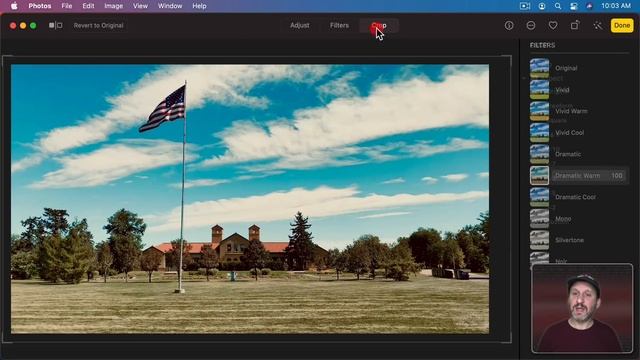Open the Window menu
The image size is (640, 360).
click(170, 6)
